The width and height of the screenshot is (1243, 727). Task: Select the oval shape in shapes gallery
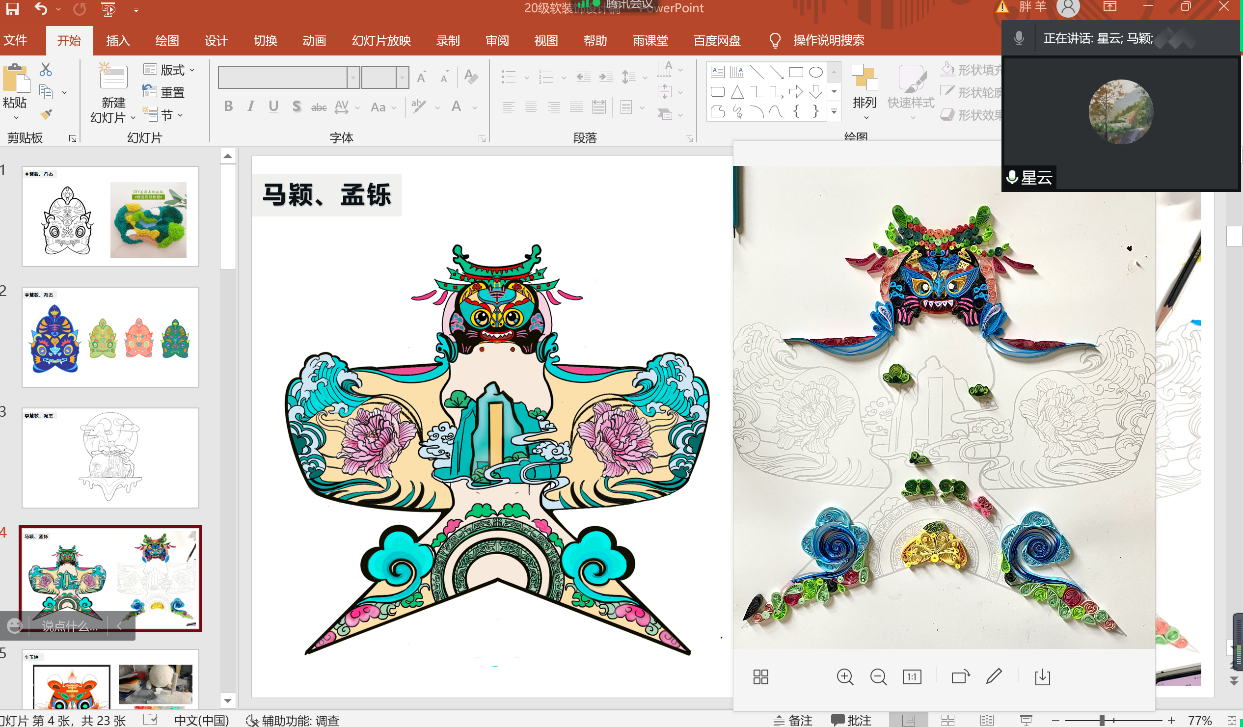pos(816,72)
